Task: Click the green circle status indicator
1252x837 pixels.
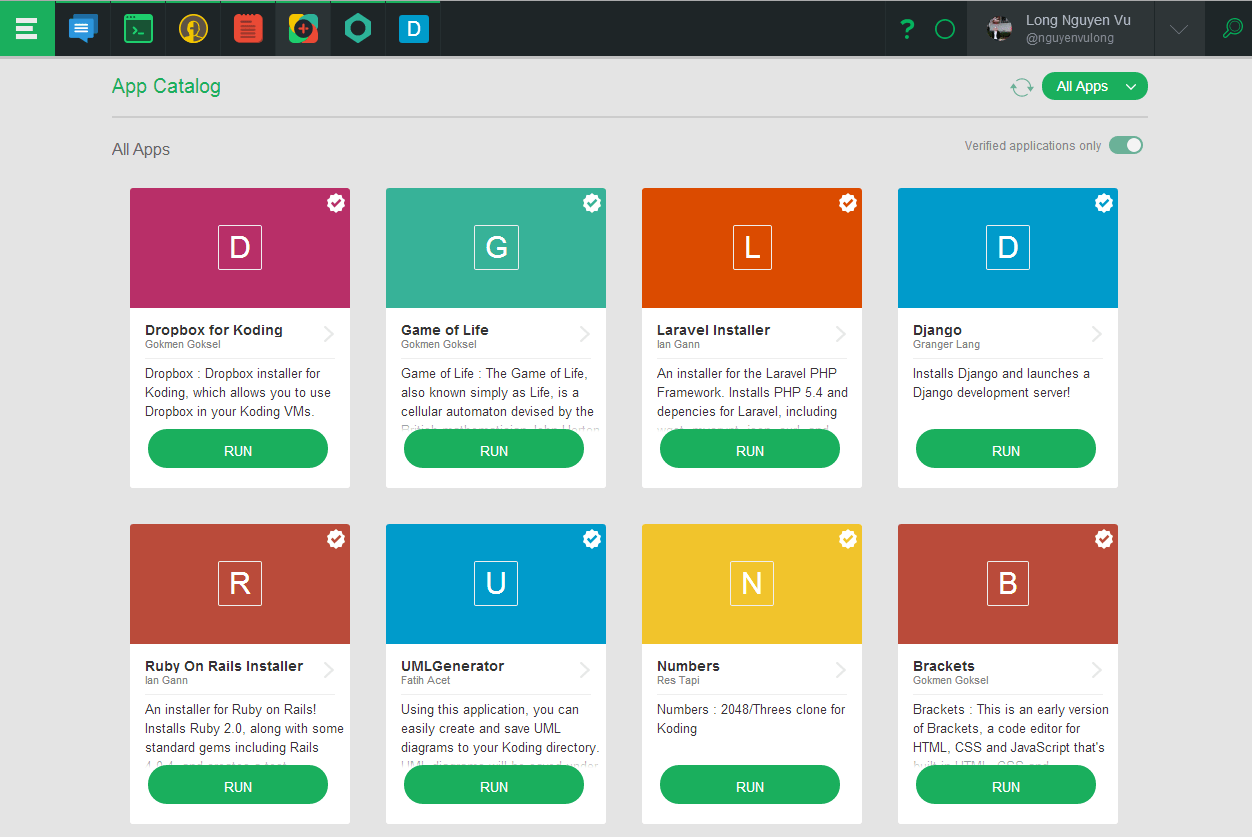Action: pos(945,29)
